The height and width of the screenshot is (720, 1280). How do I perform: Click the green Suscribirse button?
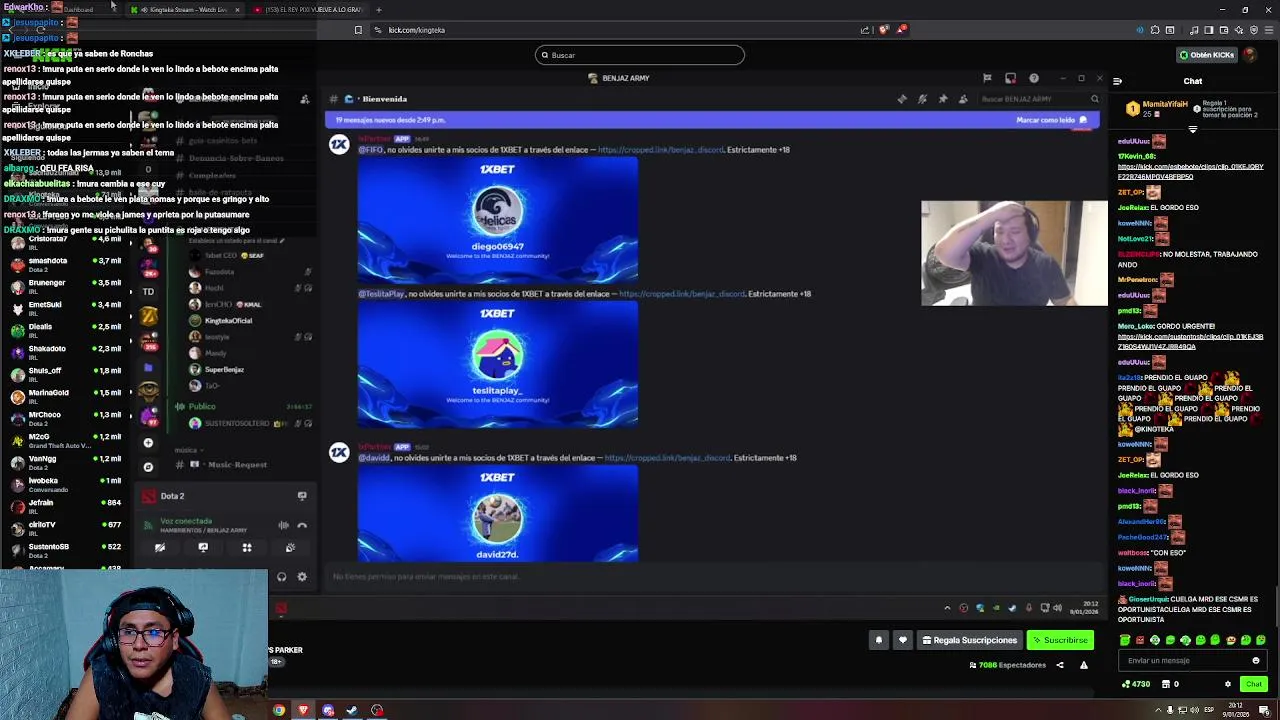coord(1060,640)
